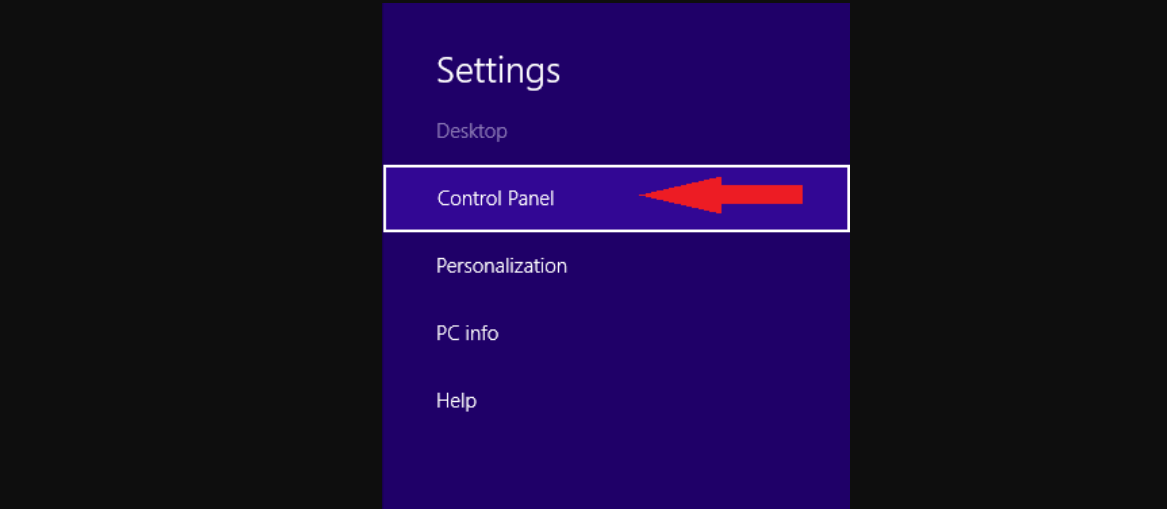Click the dark area left of Settings pane
1167x509 pixels.
(191, 254)
